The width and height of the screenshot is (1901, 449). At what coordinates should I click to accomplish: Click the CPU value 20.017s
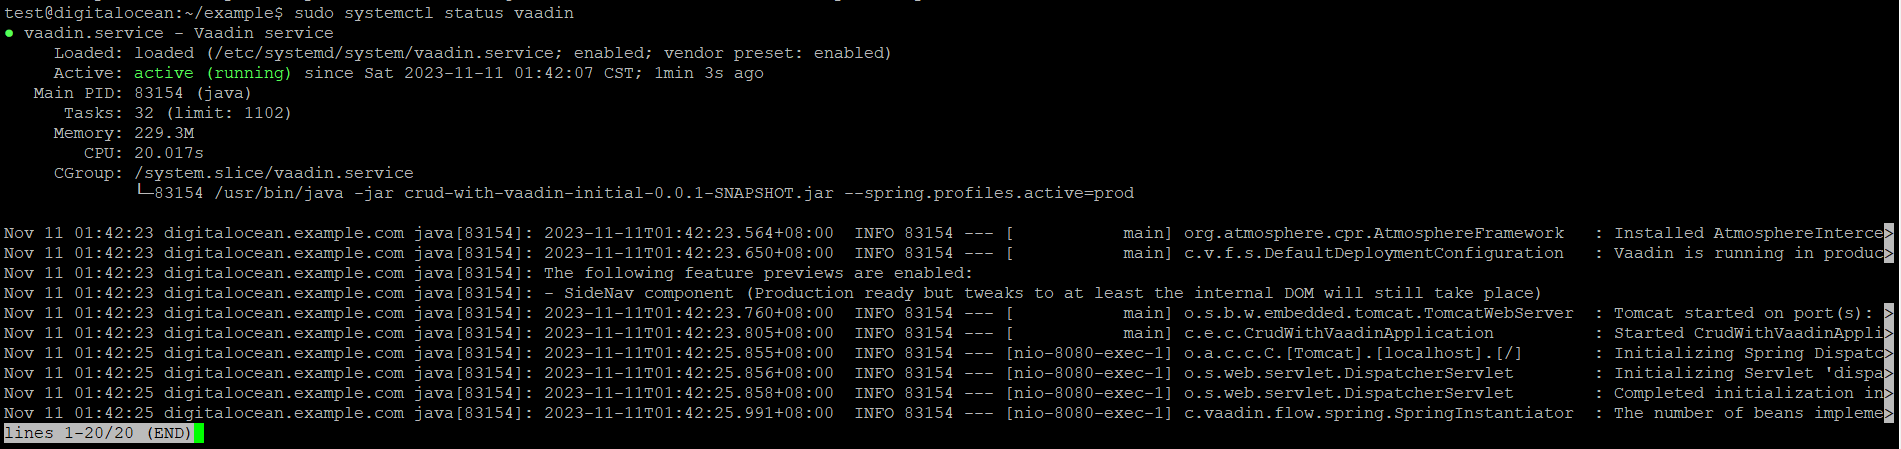point(169,153)
